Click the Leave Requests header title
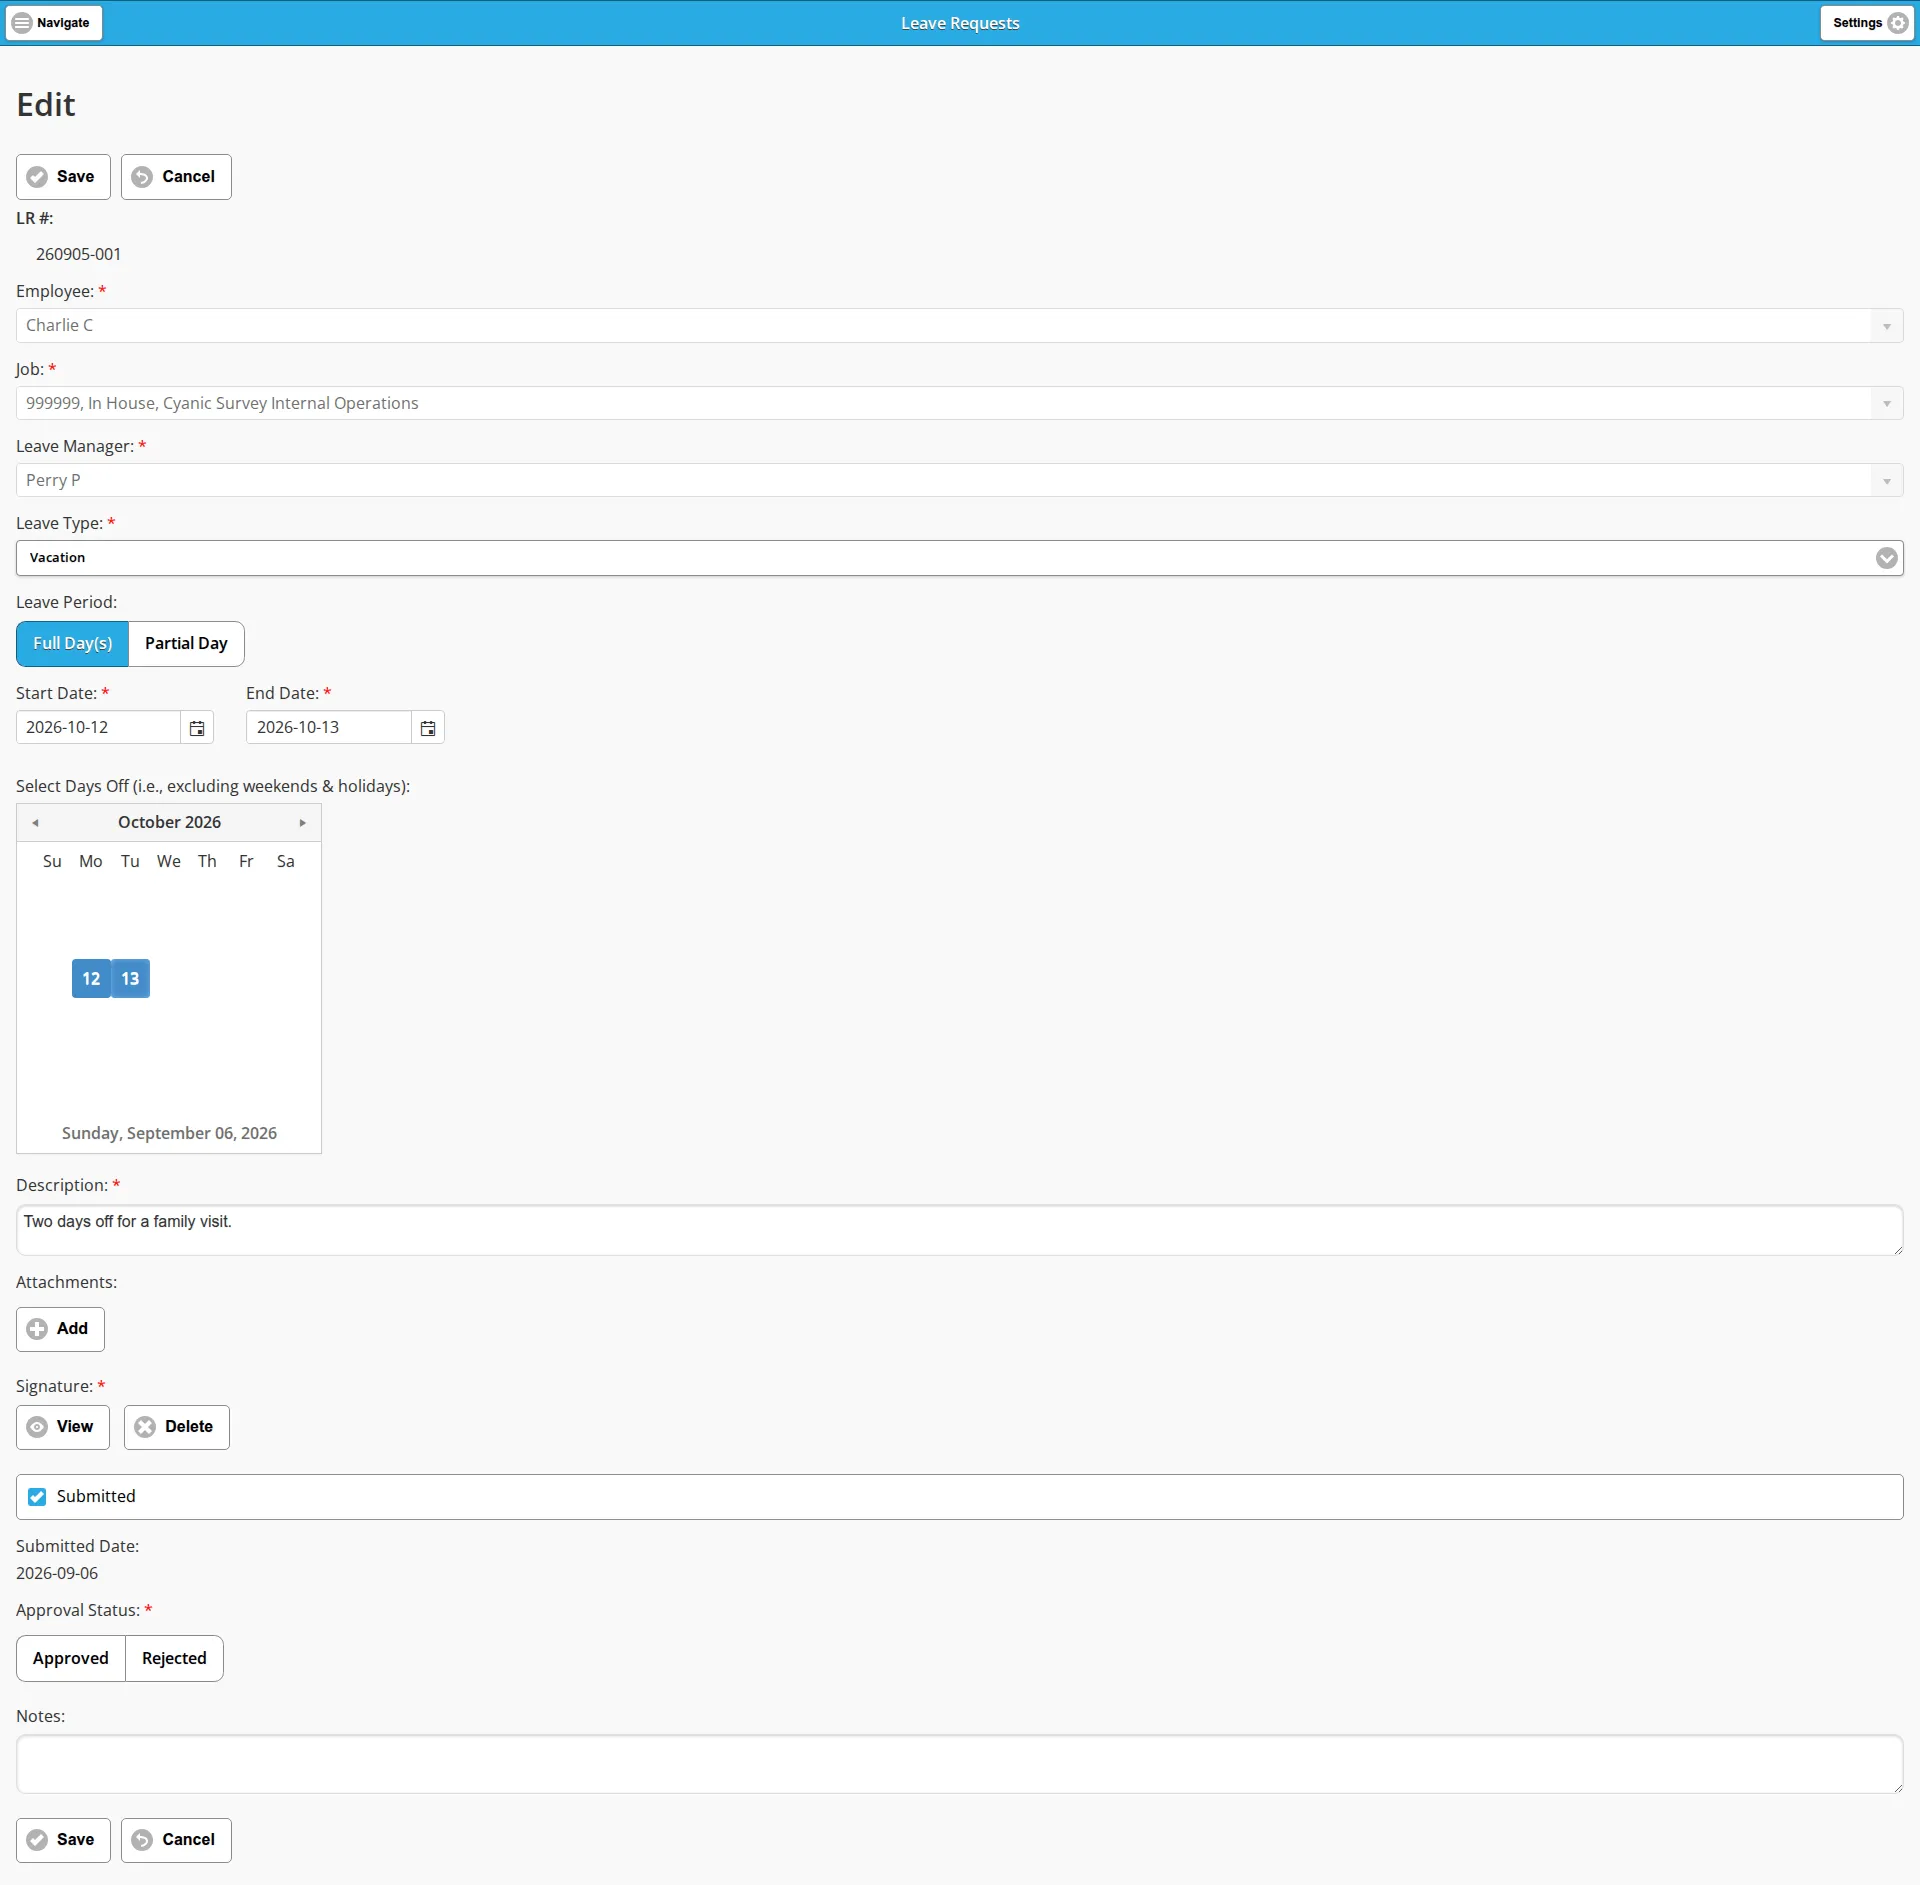 pyautogui.click(x=960, y=23)
